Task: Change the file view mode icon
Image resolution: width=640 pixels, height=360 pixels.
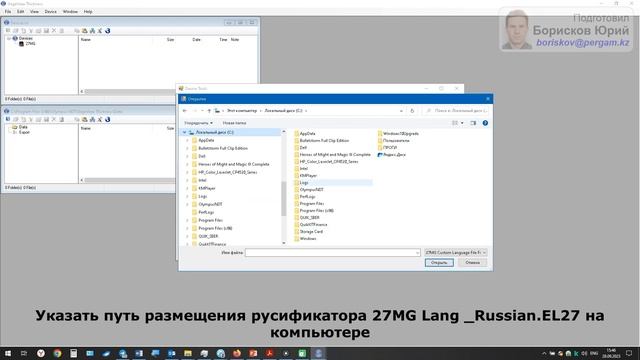Action: tap(455, 123)
